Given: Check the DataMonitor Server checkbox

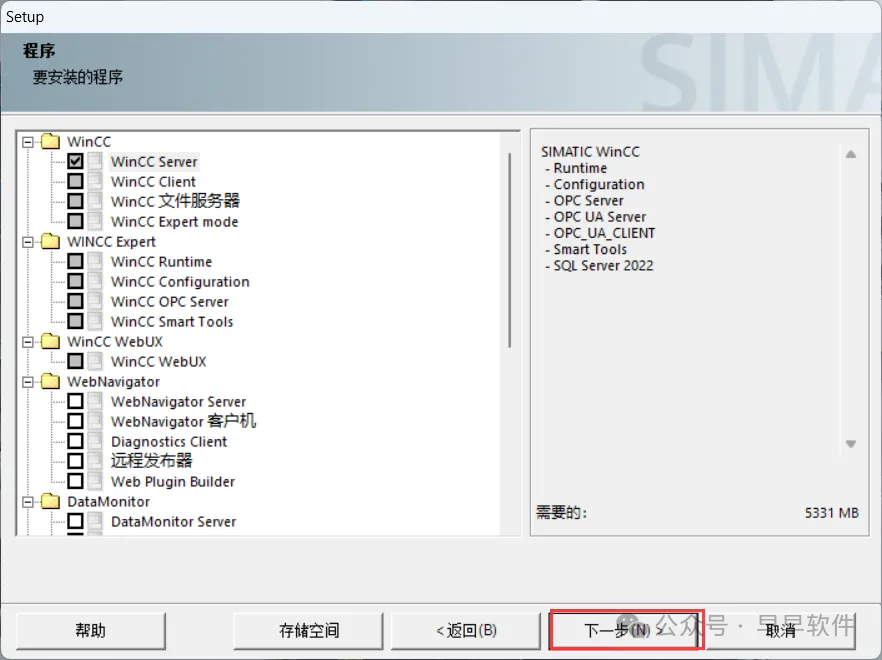Looking at the screenshot, I should click(75, 521).
